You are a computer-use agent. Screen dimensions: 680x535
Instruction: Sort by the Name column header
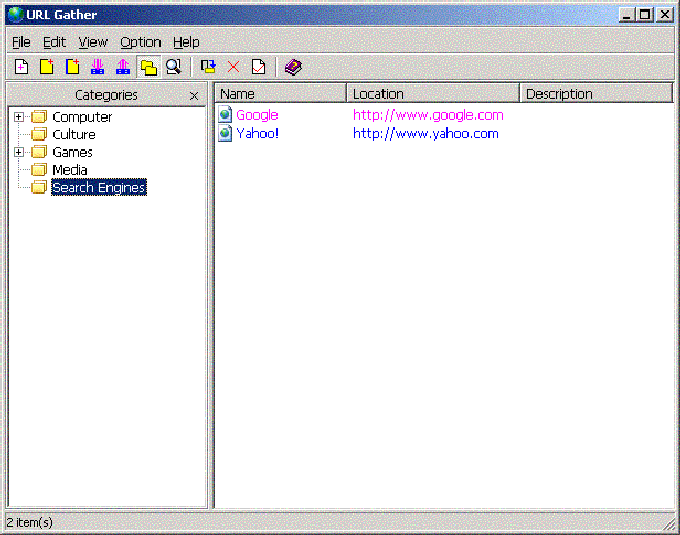point(281,94)
